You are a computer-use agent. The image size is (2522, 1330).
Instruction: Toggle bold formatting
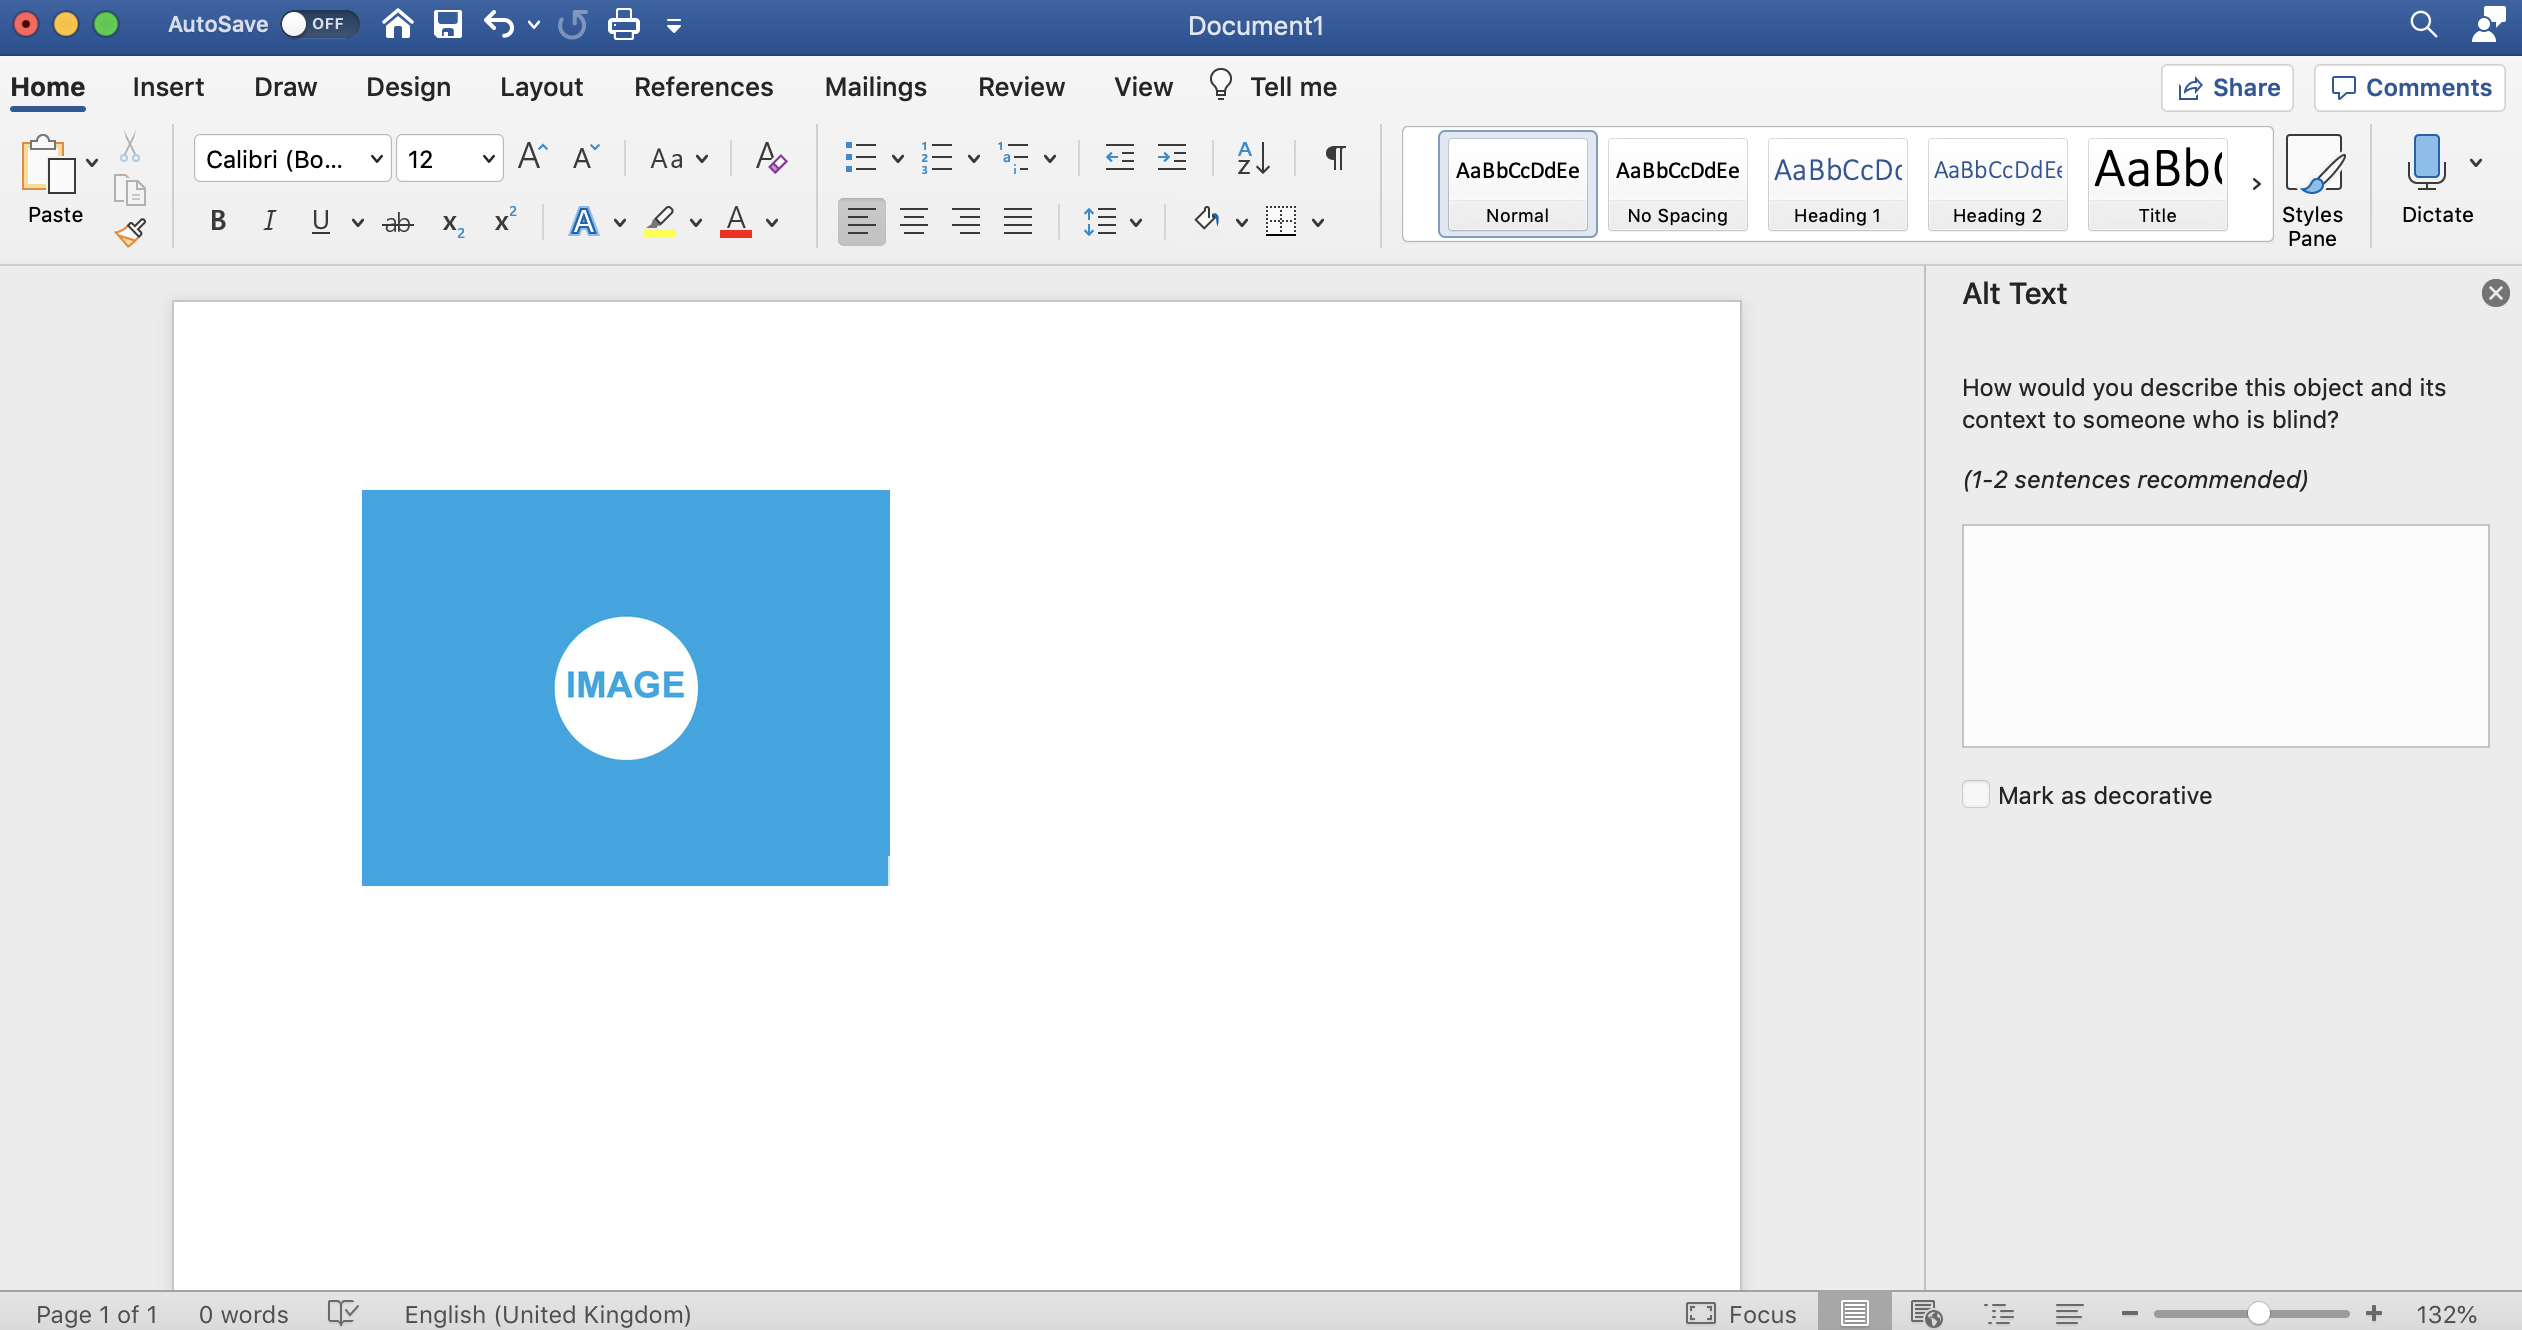pos(218,220)
